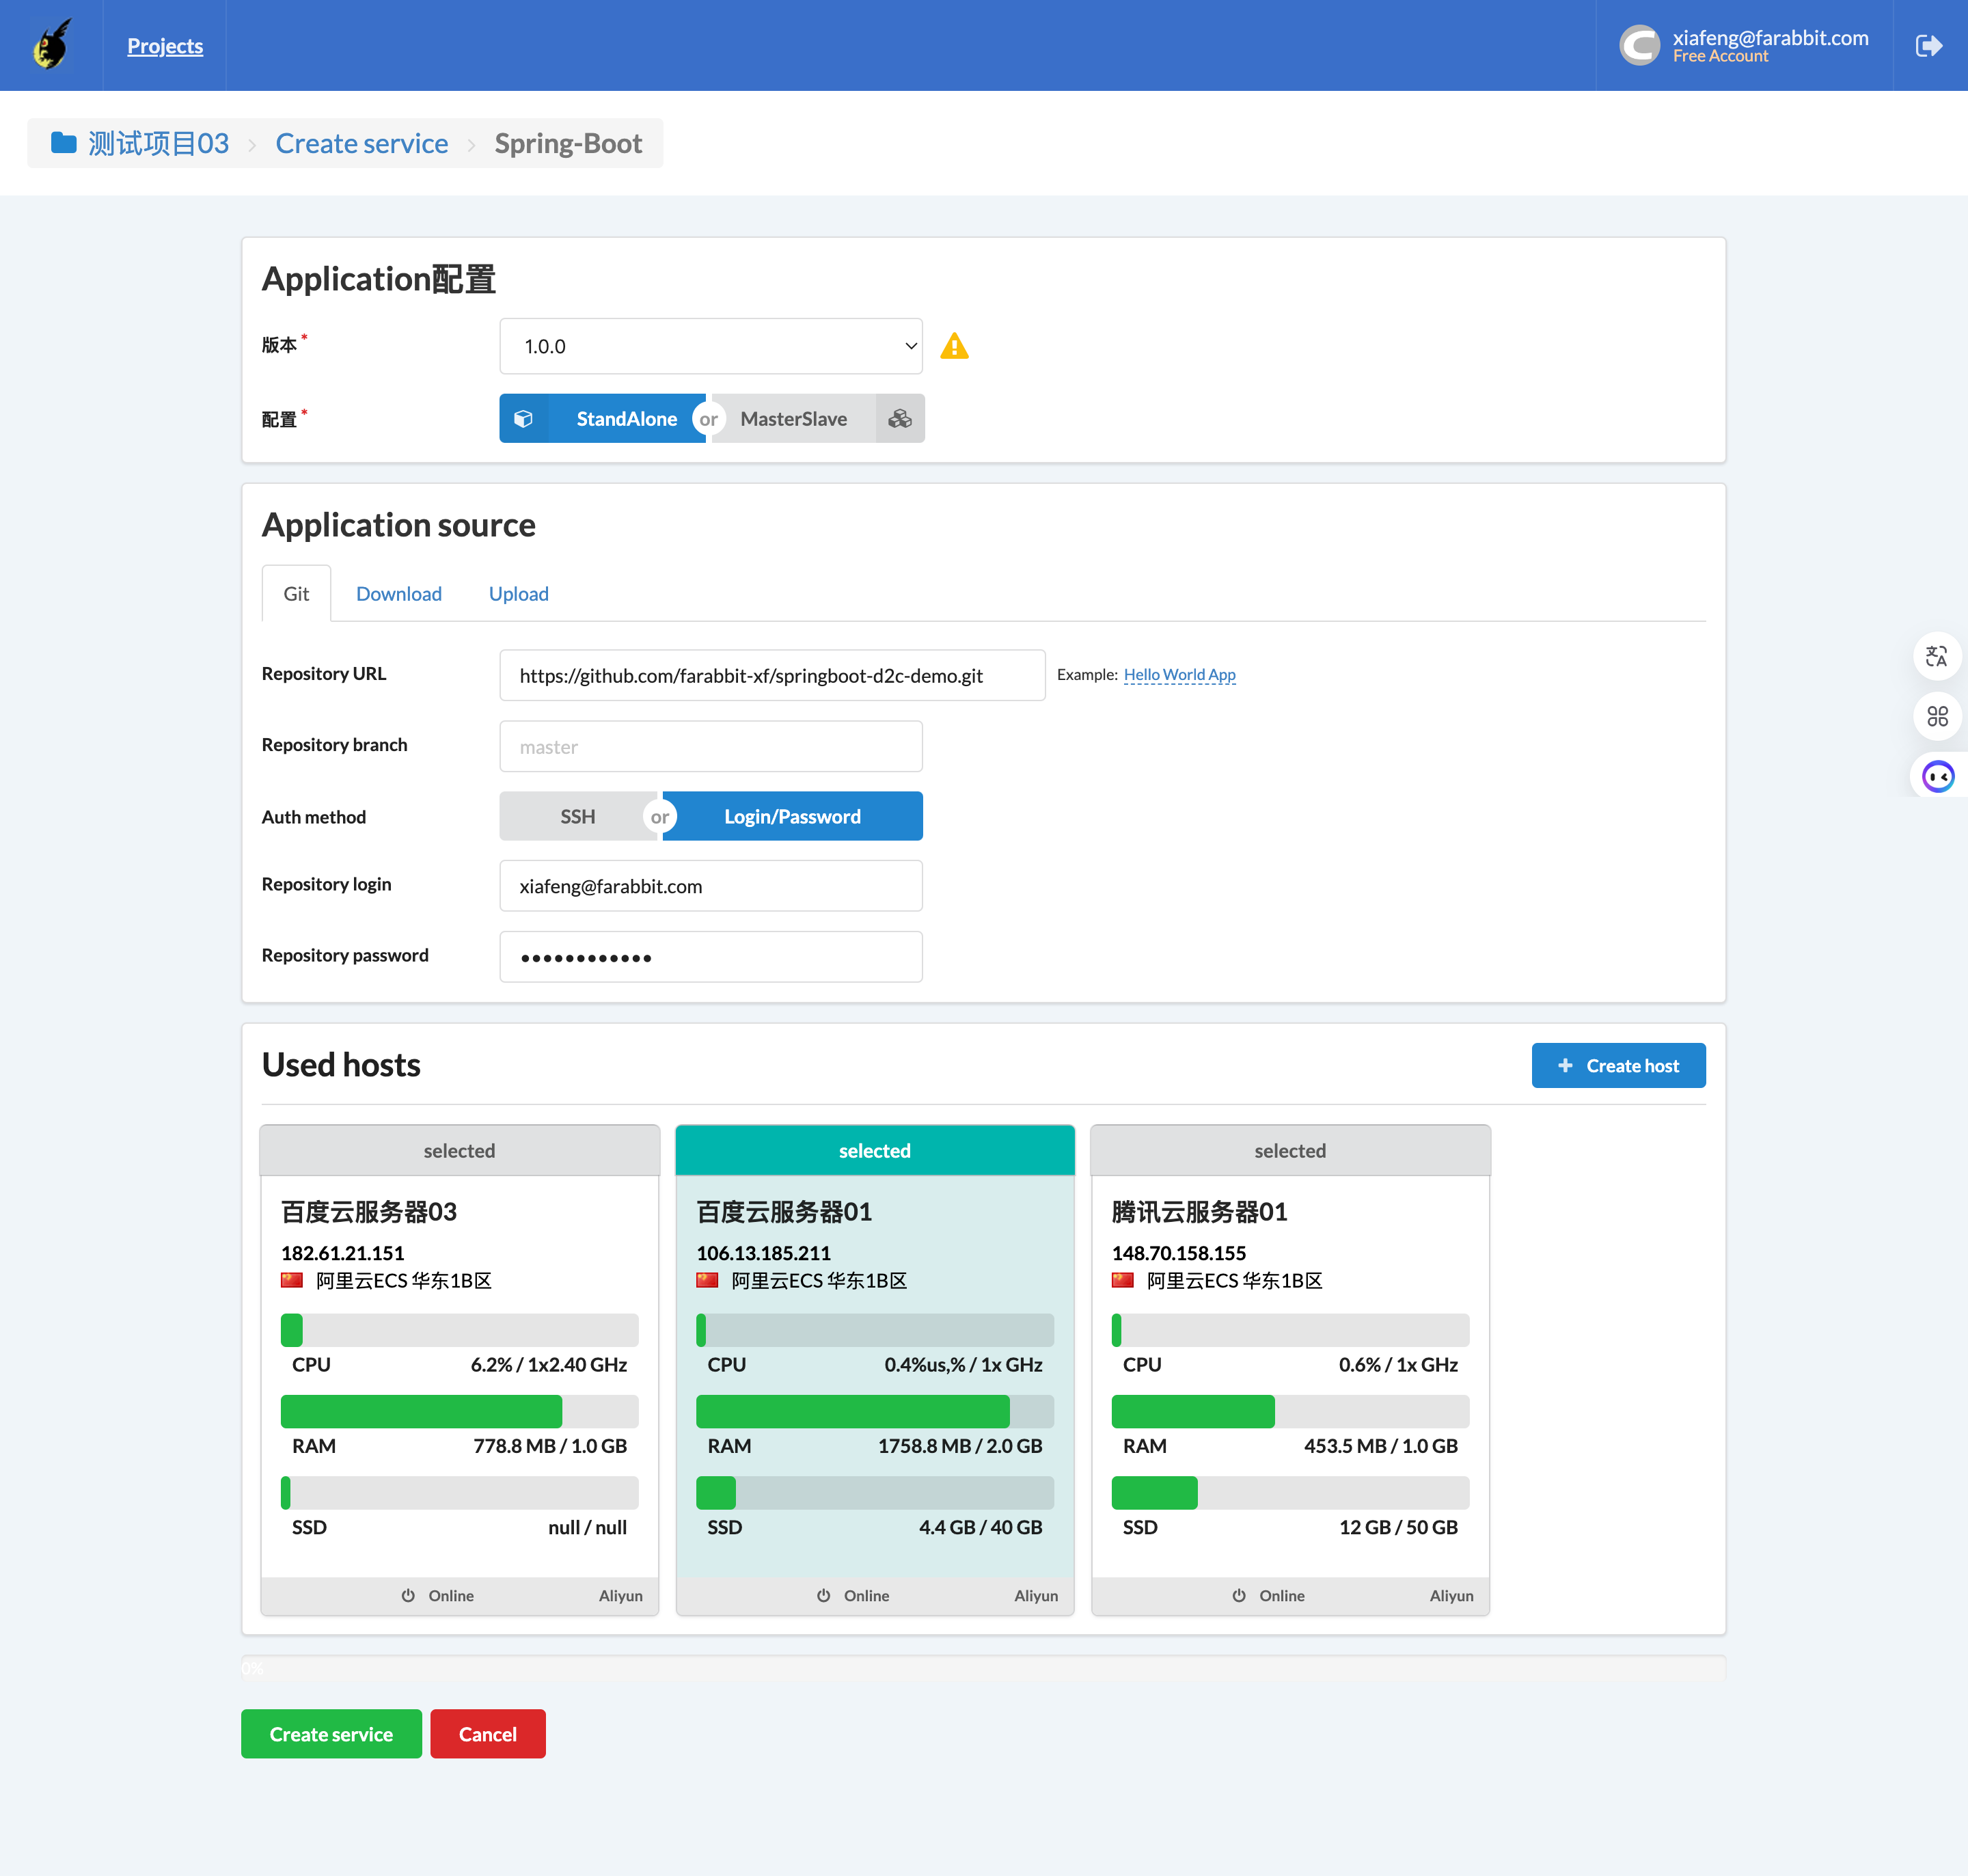Open the chat assistant bubble on right side

[1938, 776]
